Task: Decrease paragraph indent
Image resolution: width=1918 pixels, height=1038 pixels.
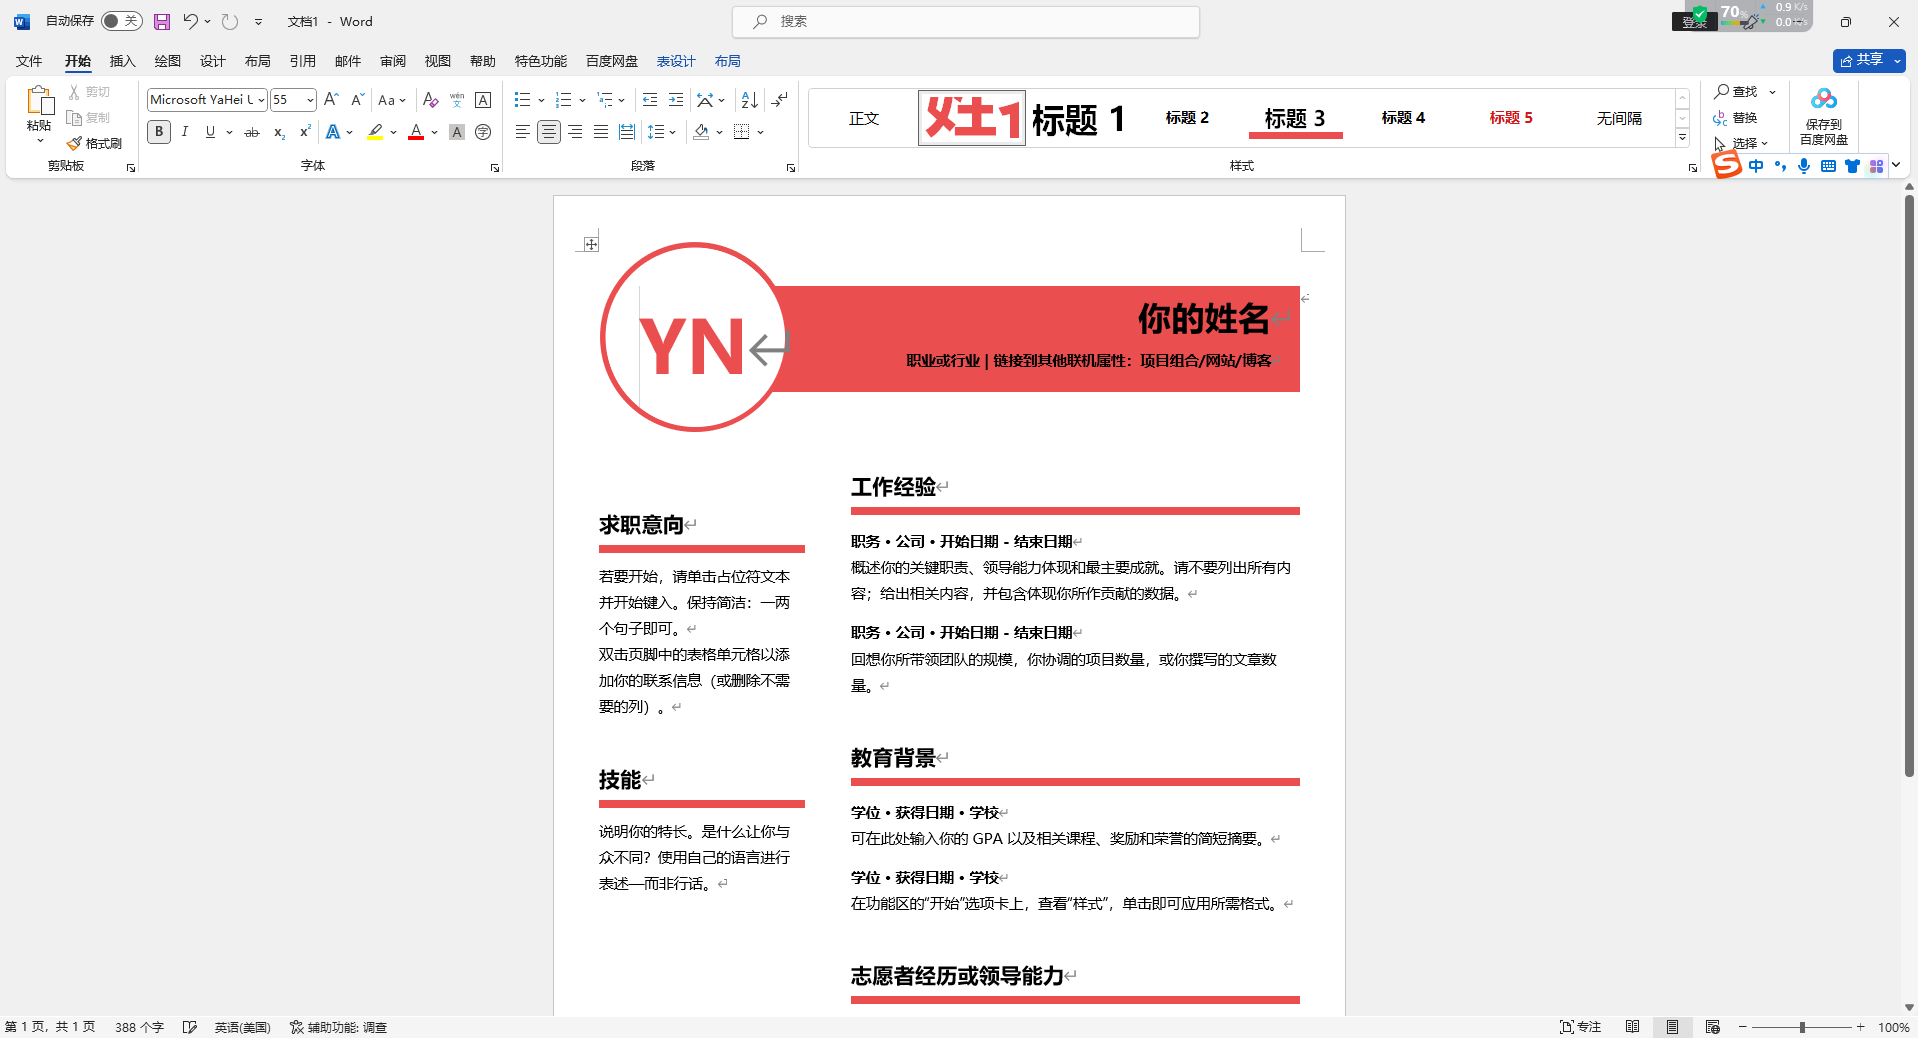Action: coord(650,100)
